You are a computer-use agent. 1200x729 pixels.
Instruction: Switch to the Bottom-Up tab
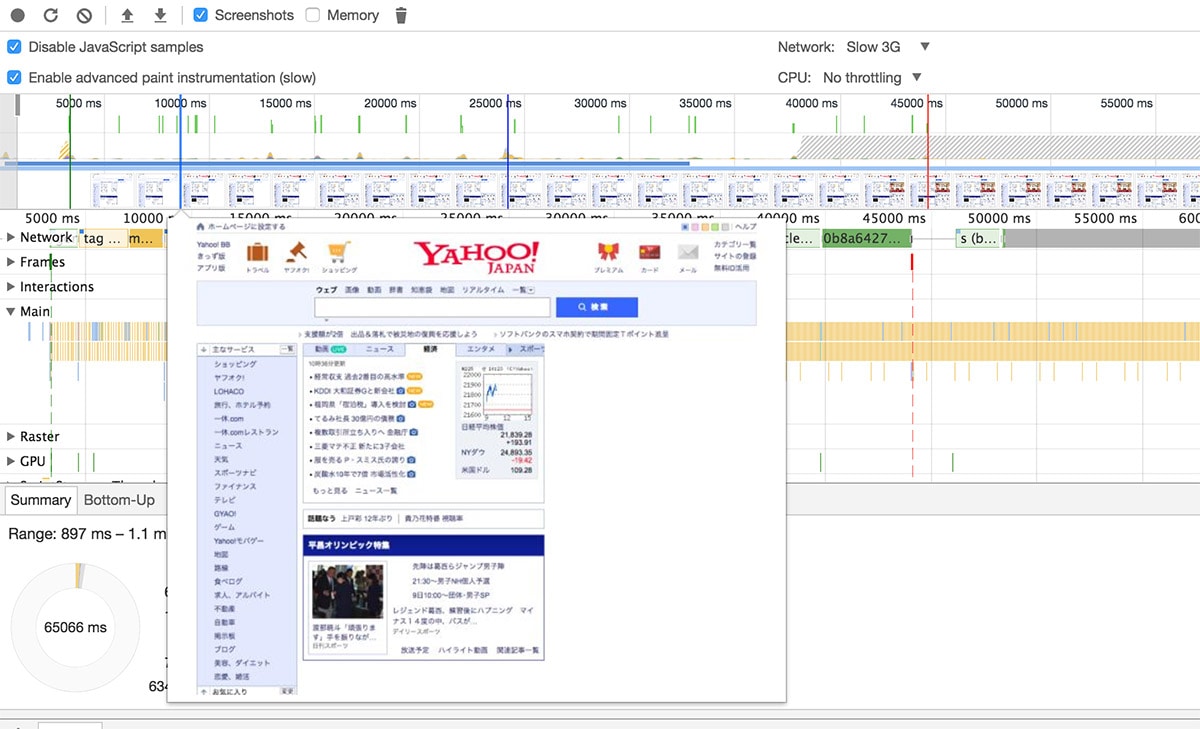(x=119, y=500)
